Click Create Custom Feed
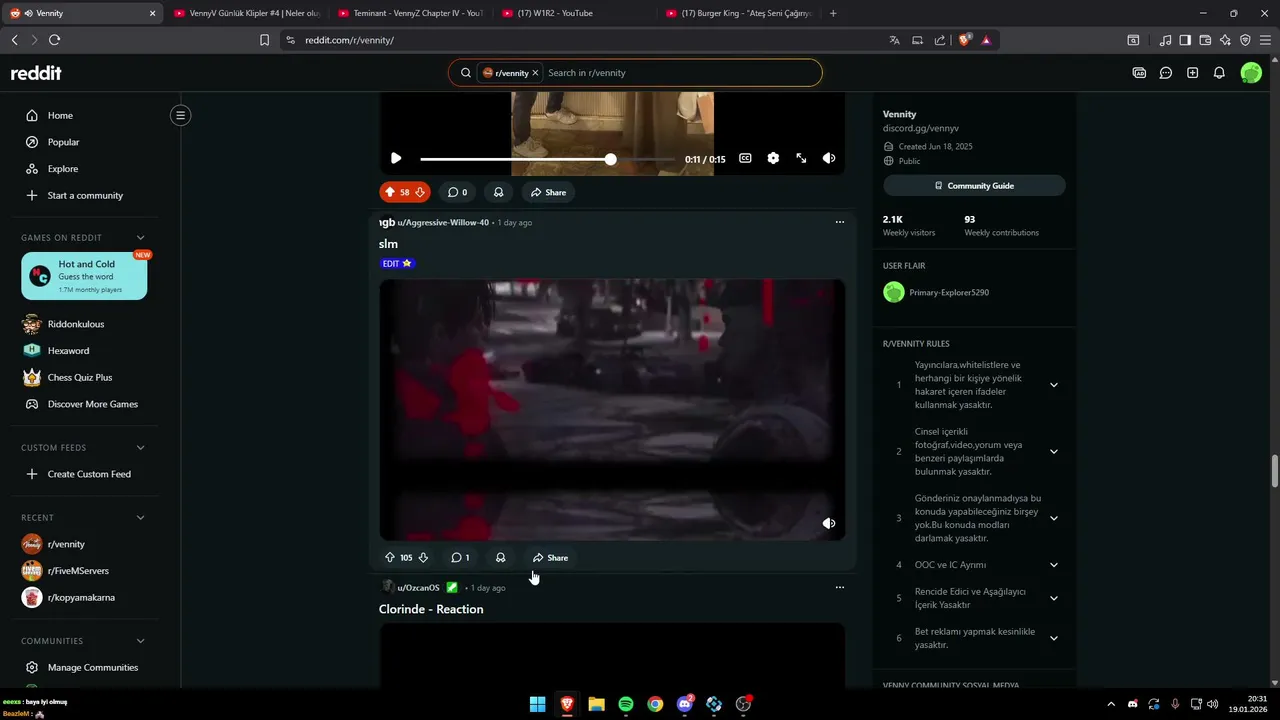Screen dimensions: 1280x720 [x=90, y=474]
